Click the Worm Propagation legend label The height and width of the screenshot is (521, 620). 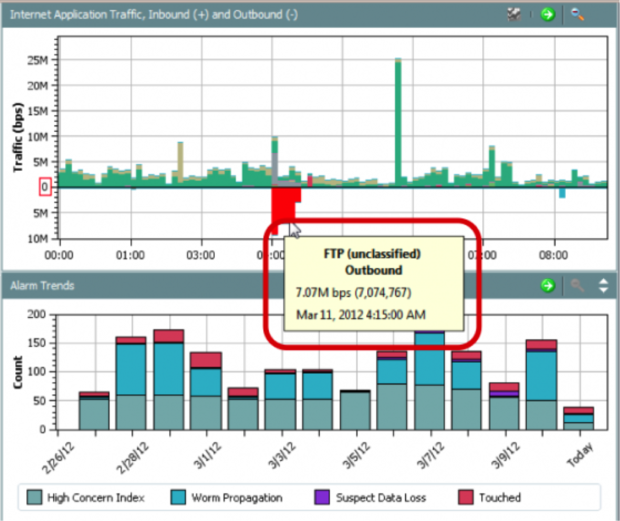tap(237, 498)
